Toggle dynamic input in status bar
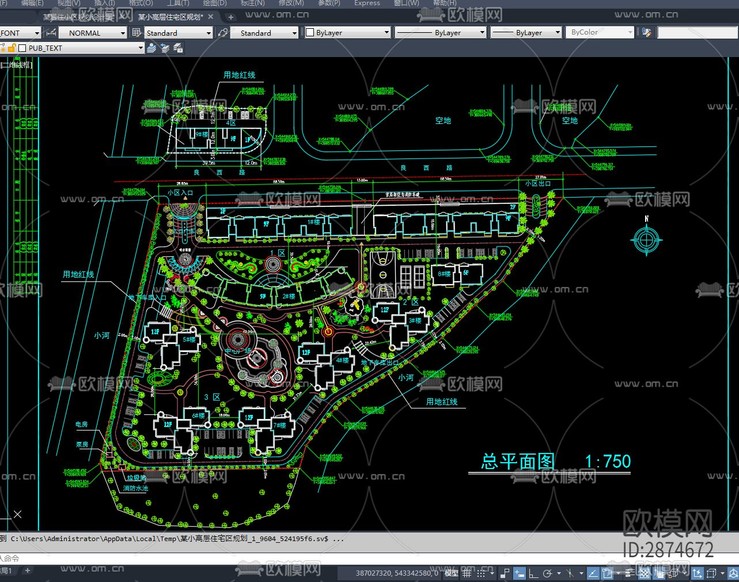Screen dimensions: 739x582 coord(519,573)
